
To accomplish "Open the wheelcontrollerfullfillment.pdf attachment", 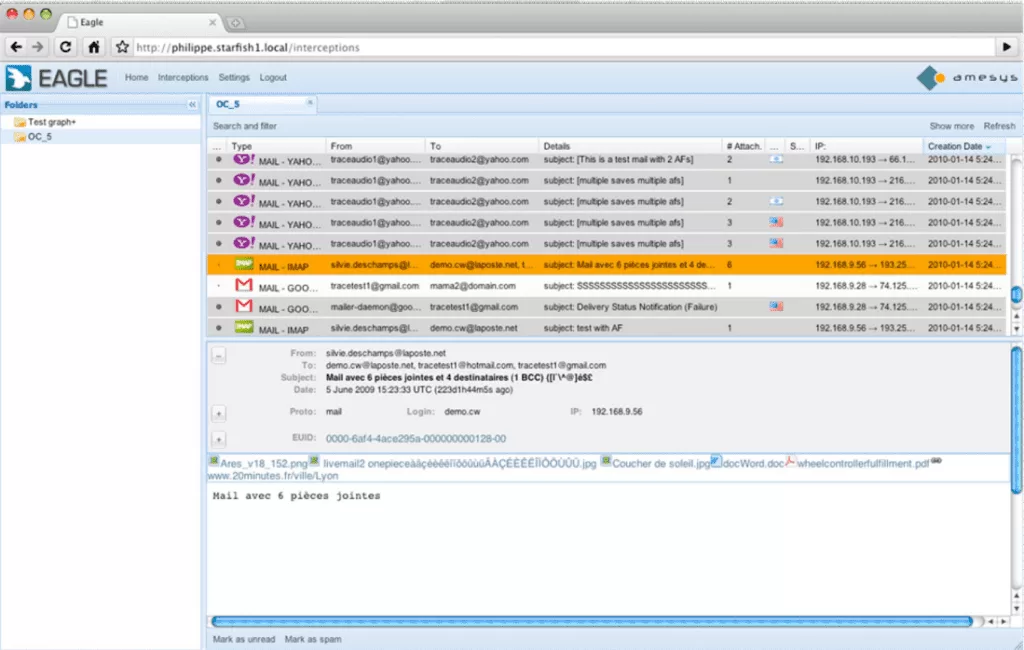I will click(863, 463).
